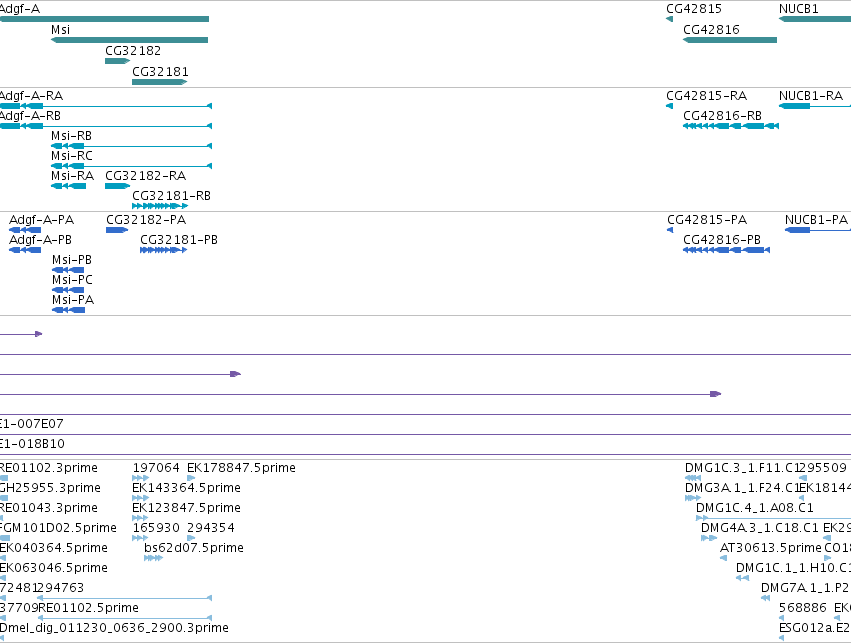This screenshot has width=851, height=643.
Task: Click the CG42816-PB protein glyph
Action: [x=726, y=250]
